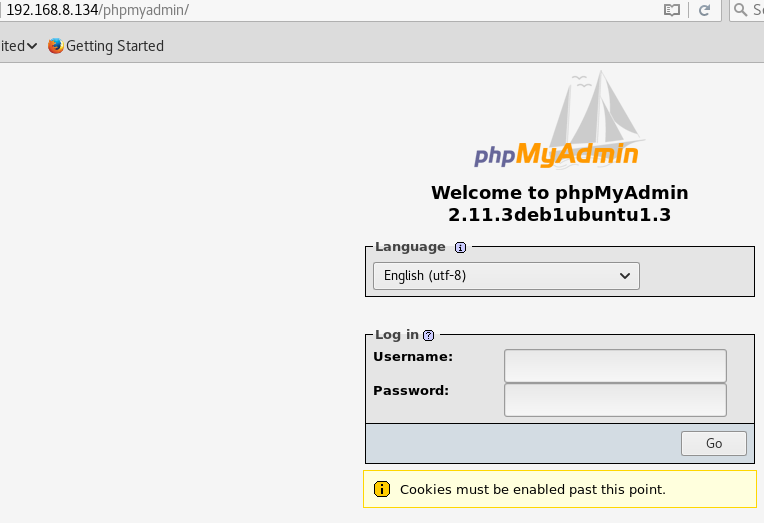The image size is (764, 523).
Task: Click the address bar URL 192.168.8.134/phpmyadmin/
Action: (97, 10)
